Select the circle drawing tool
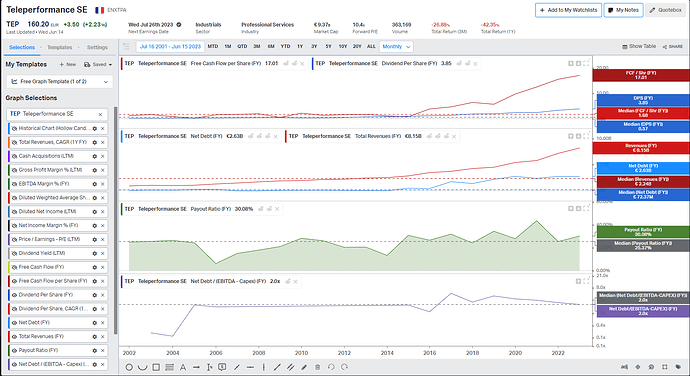This screenshot has height=376, width=690. tap(129, 367)
